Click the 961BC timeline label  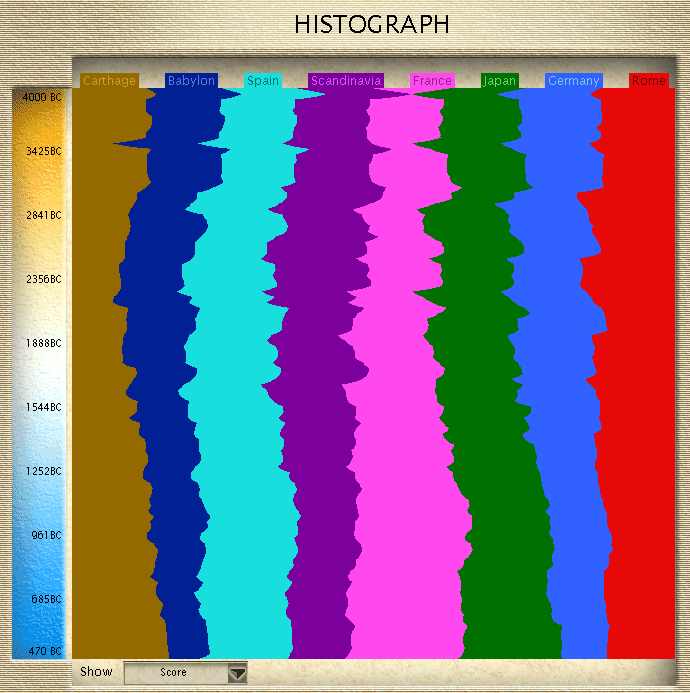(x=46, y=535)
